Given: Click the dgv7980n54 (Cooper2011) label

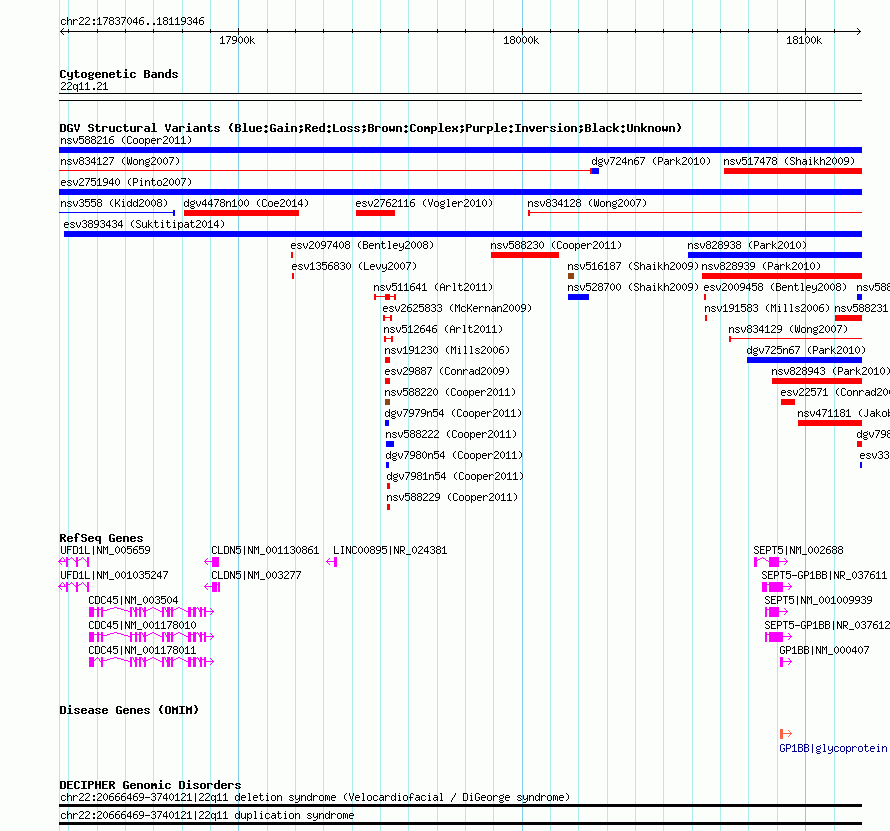Looking at the screenshot, I should pos(454,455).
